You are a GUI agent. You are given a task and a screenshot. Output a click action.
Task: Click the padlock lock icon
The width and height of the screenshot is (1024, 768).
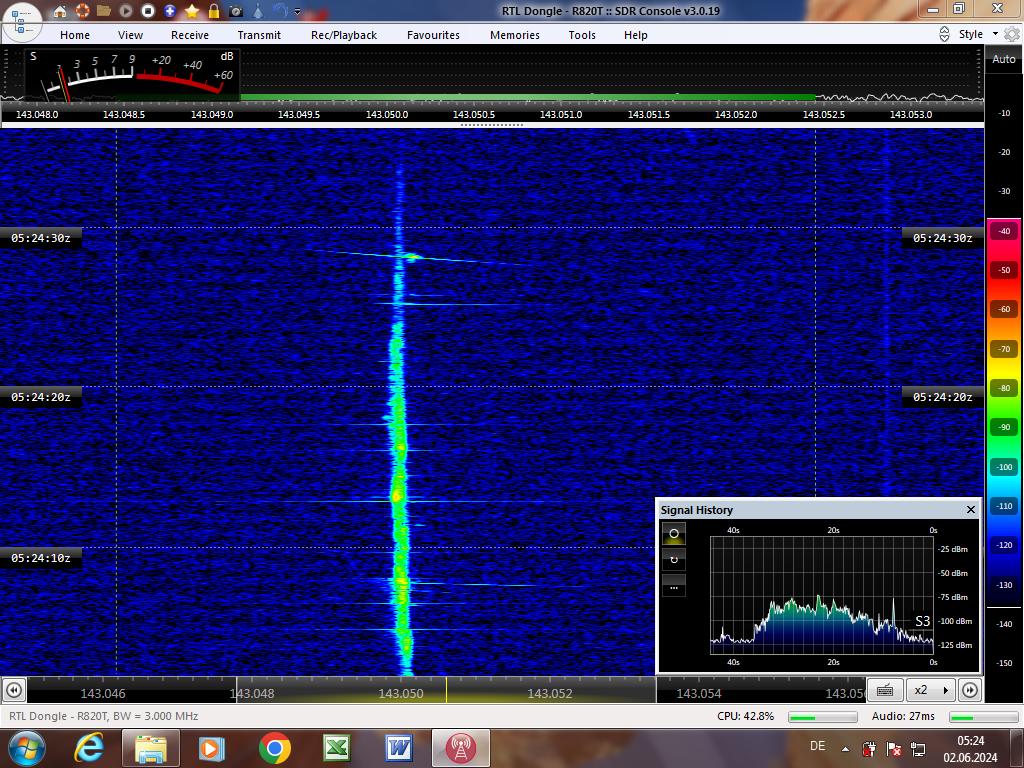(x=214, y=11)
